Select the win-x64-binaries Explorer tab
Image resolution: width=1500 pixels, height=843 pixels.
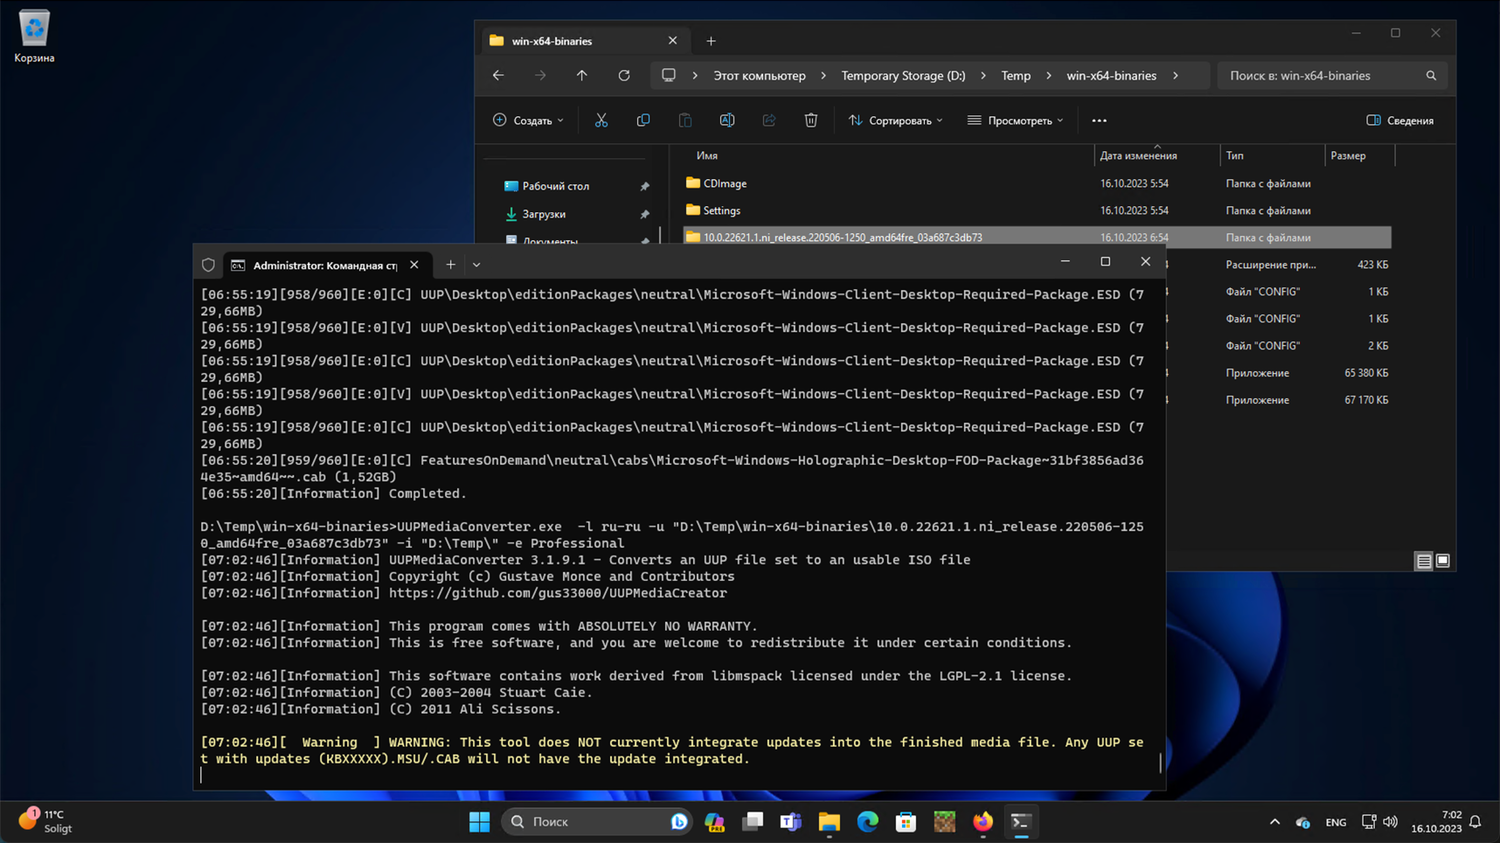click(x=584, y=41)
